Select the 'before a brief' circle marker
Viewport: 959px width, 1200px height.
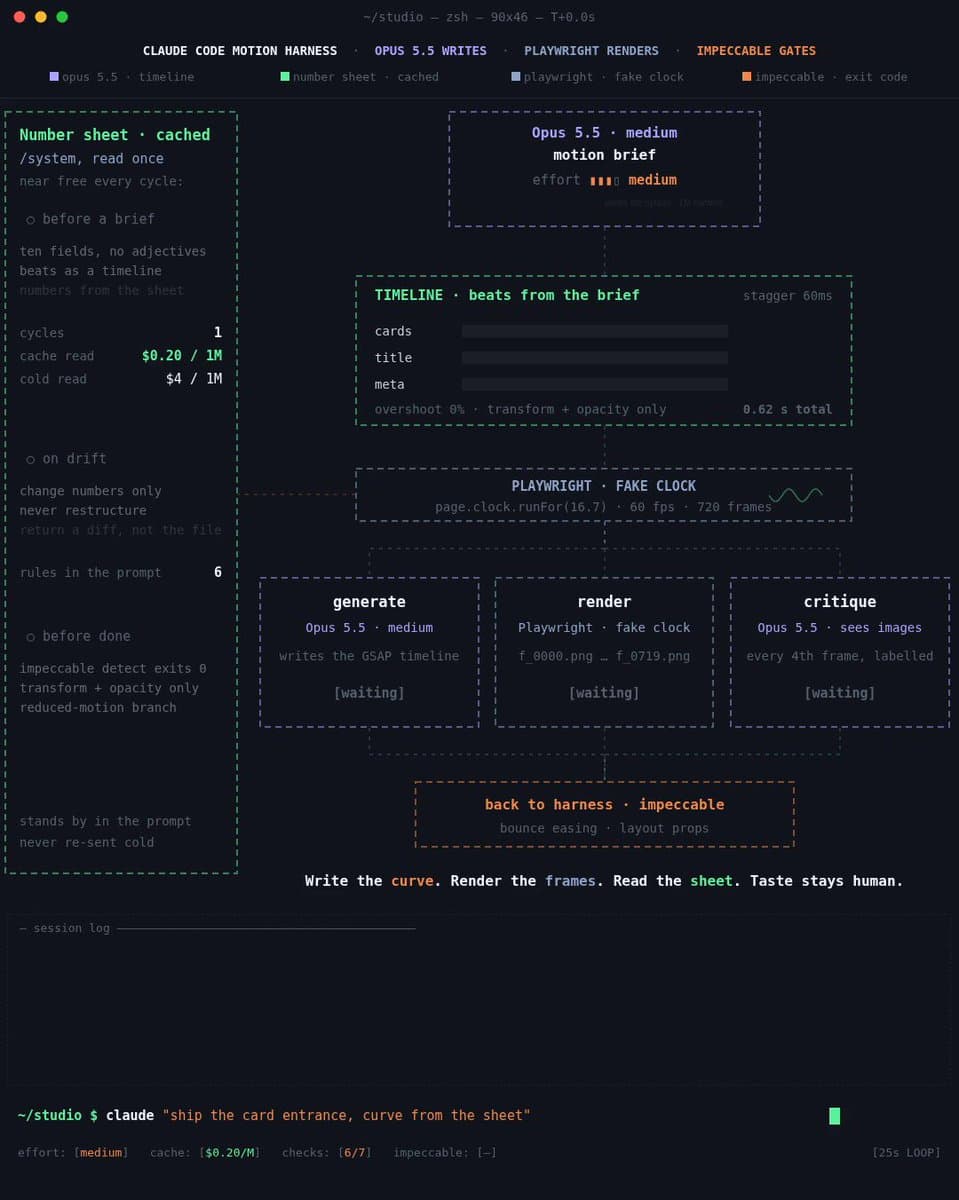31,219
